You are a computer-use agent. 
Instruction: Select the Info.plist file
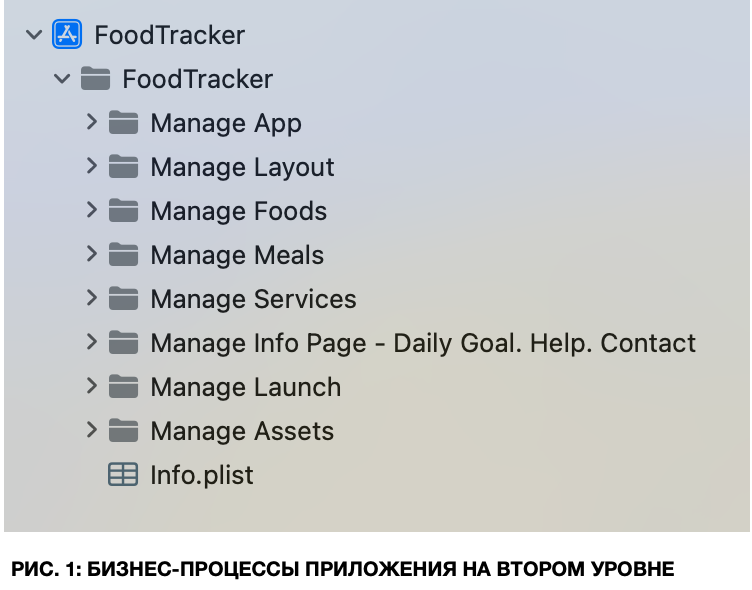pyautogui.click(x=201, y=475)
